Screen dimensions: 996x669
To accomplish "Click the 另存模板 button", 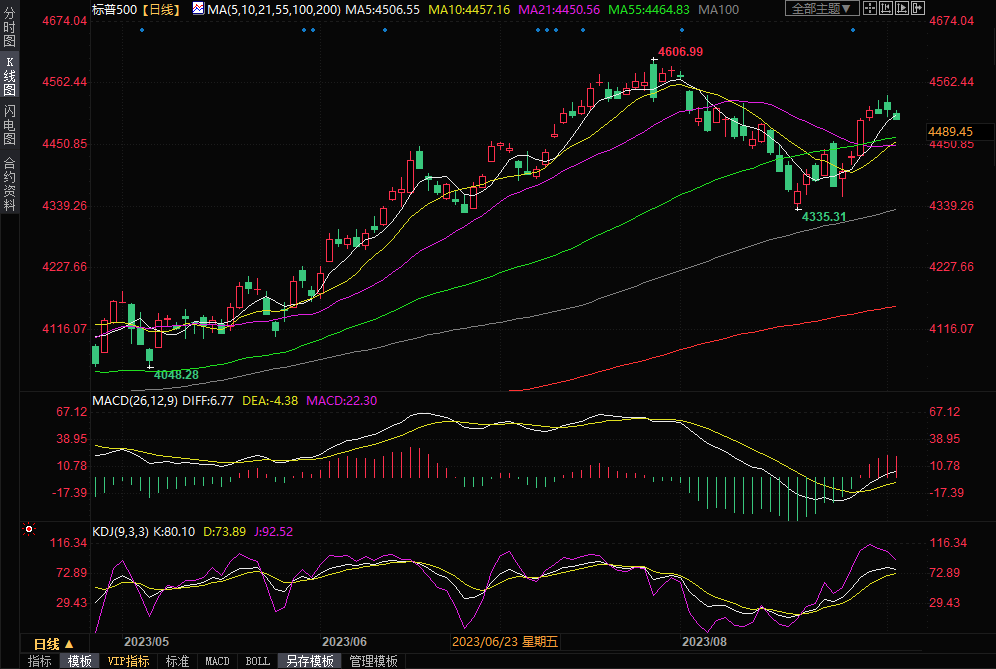I will tap(309, 661).
